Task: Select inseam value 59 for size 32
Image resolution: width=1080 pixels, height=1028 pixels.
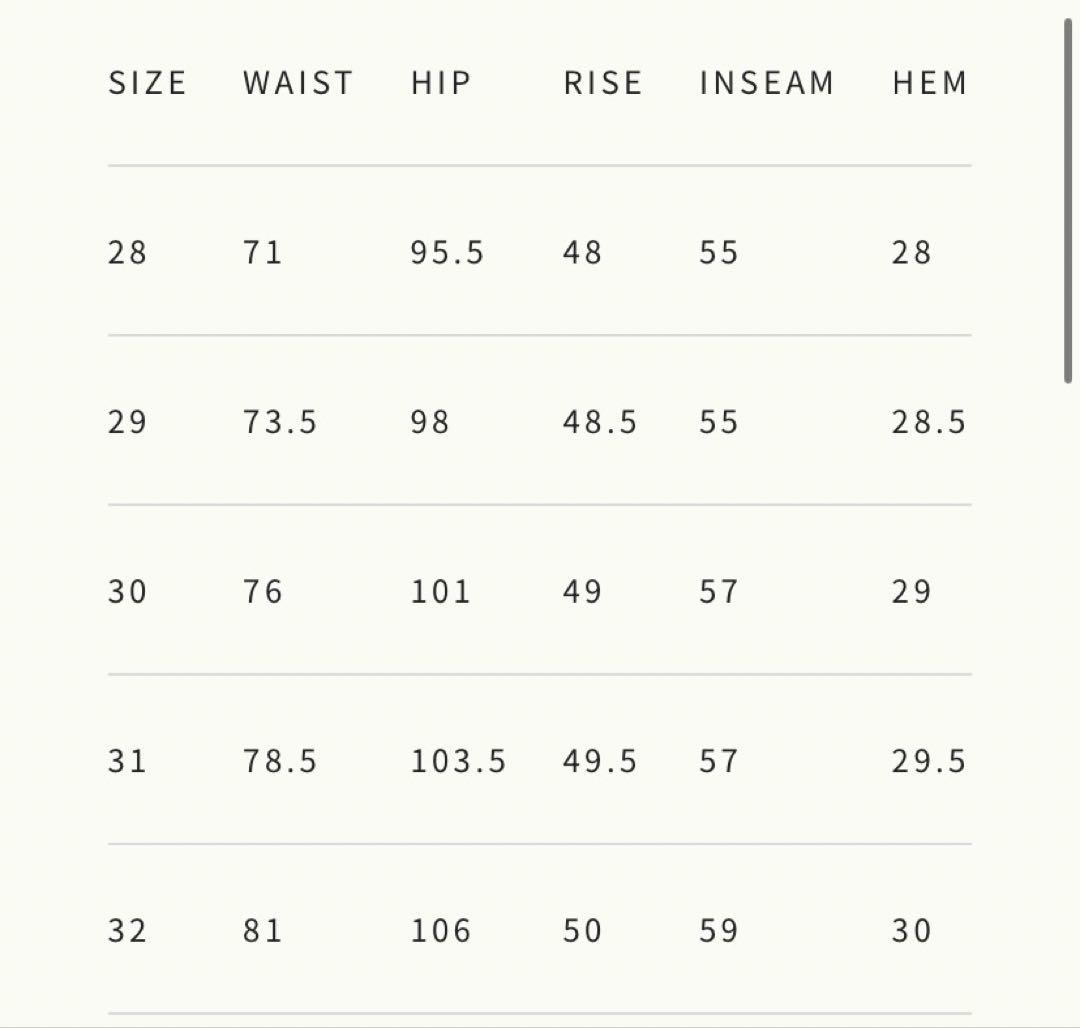Action: 719,932
